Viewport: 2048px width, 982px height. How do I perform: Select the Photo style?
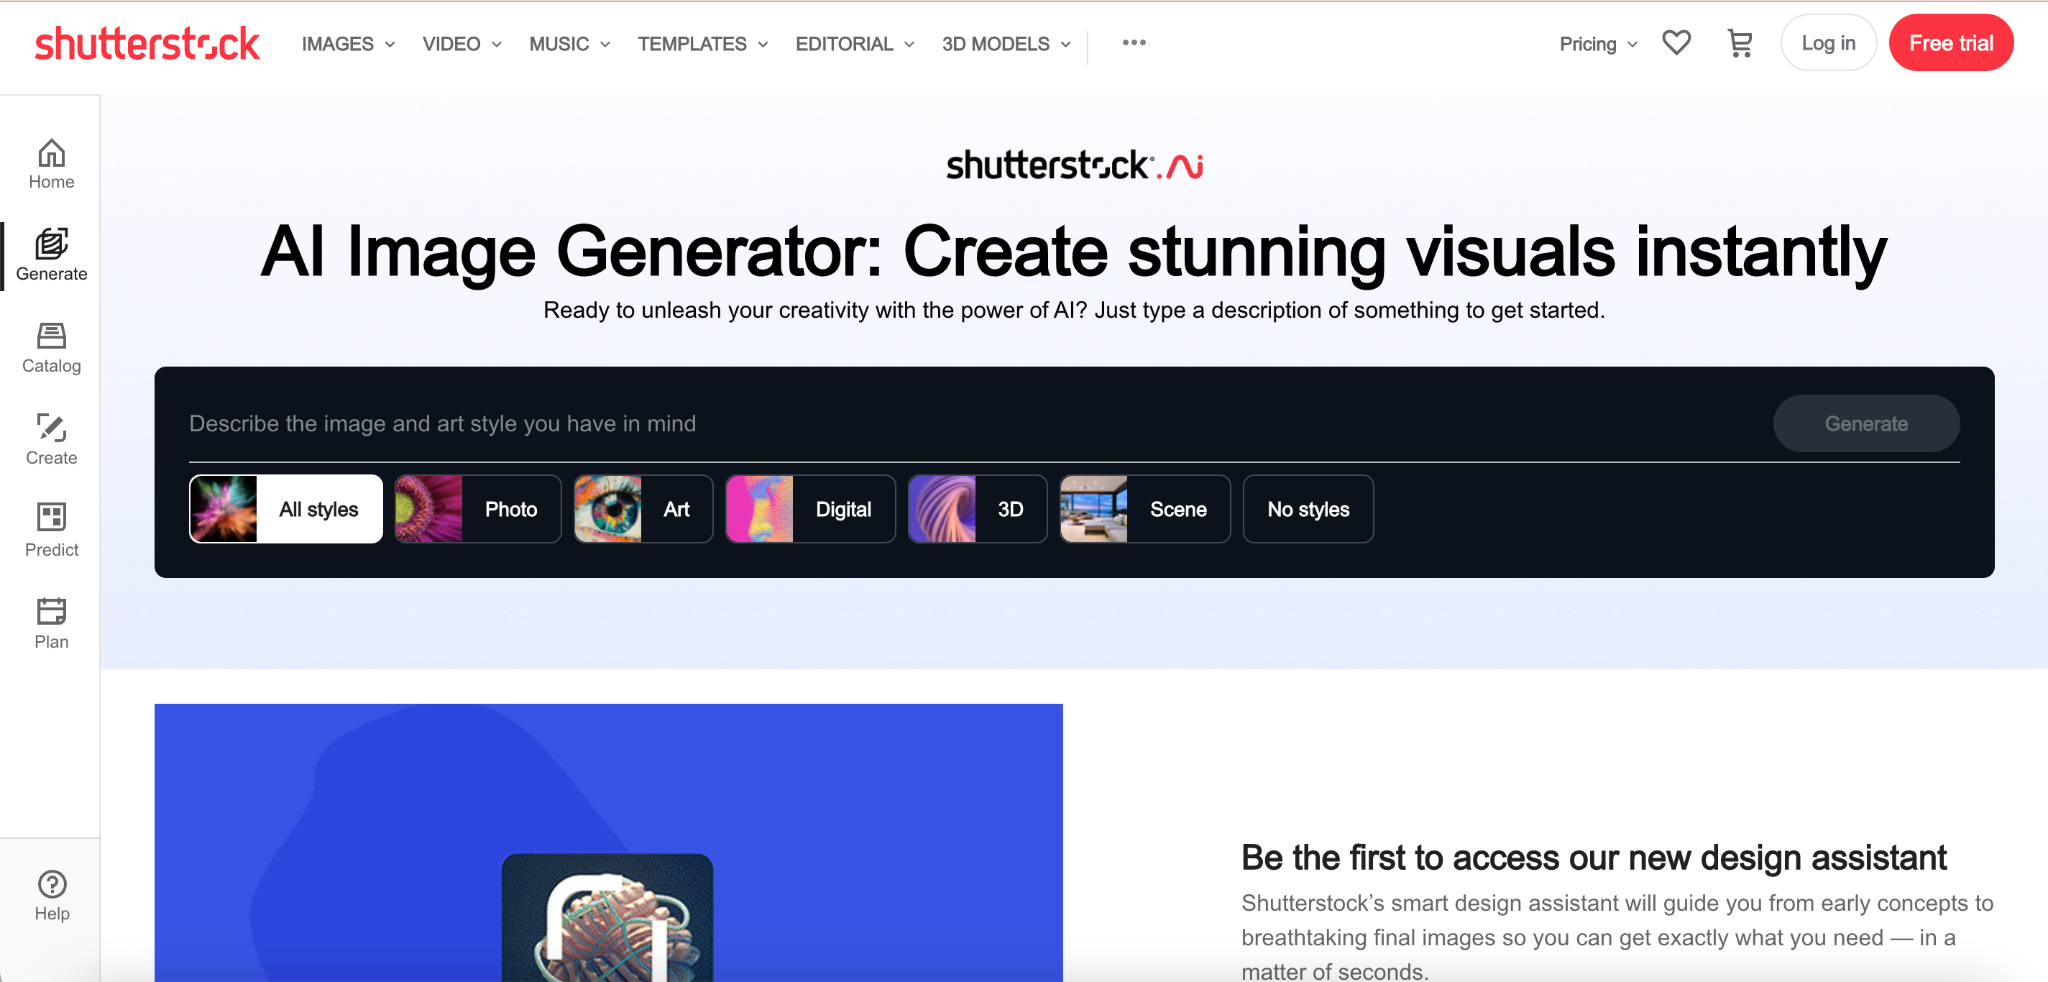pos(478,509)
